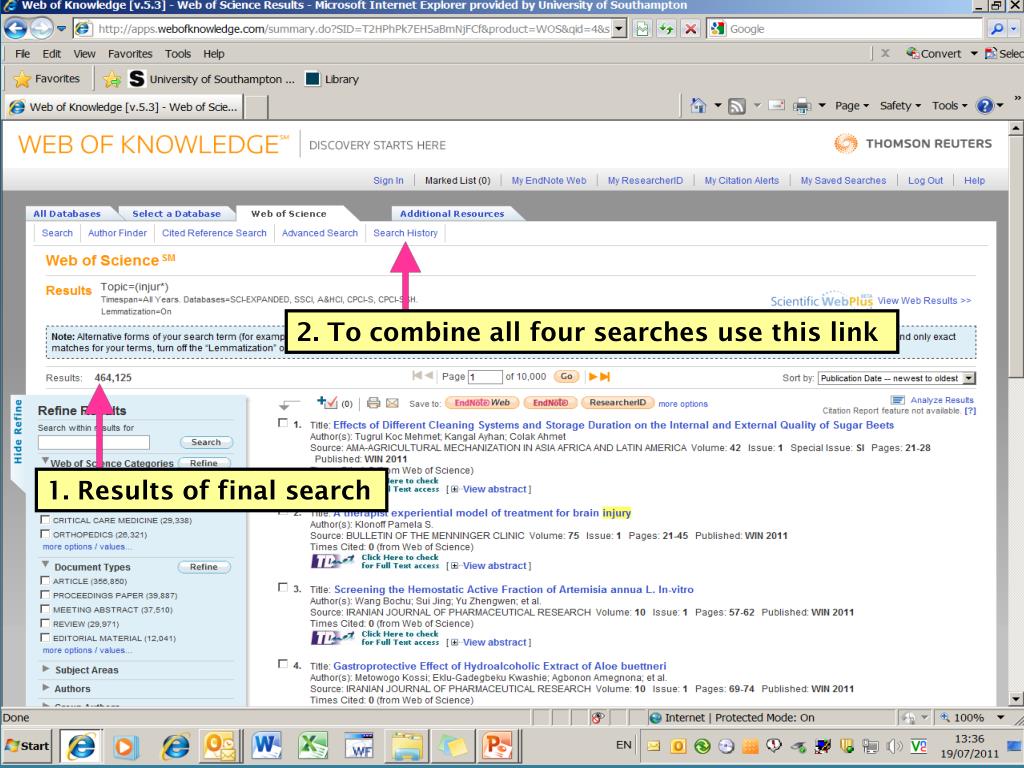This screenshot has height=768, width=1024.
Task: Tick the MEETING ABSTRACT checkbox
Action: [x=45, y=609]
